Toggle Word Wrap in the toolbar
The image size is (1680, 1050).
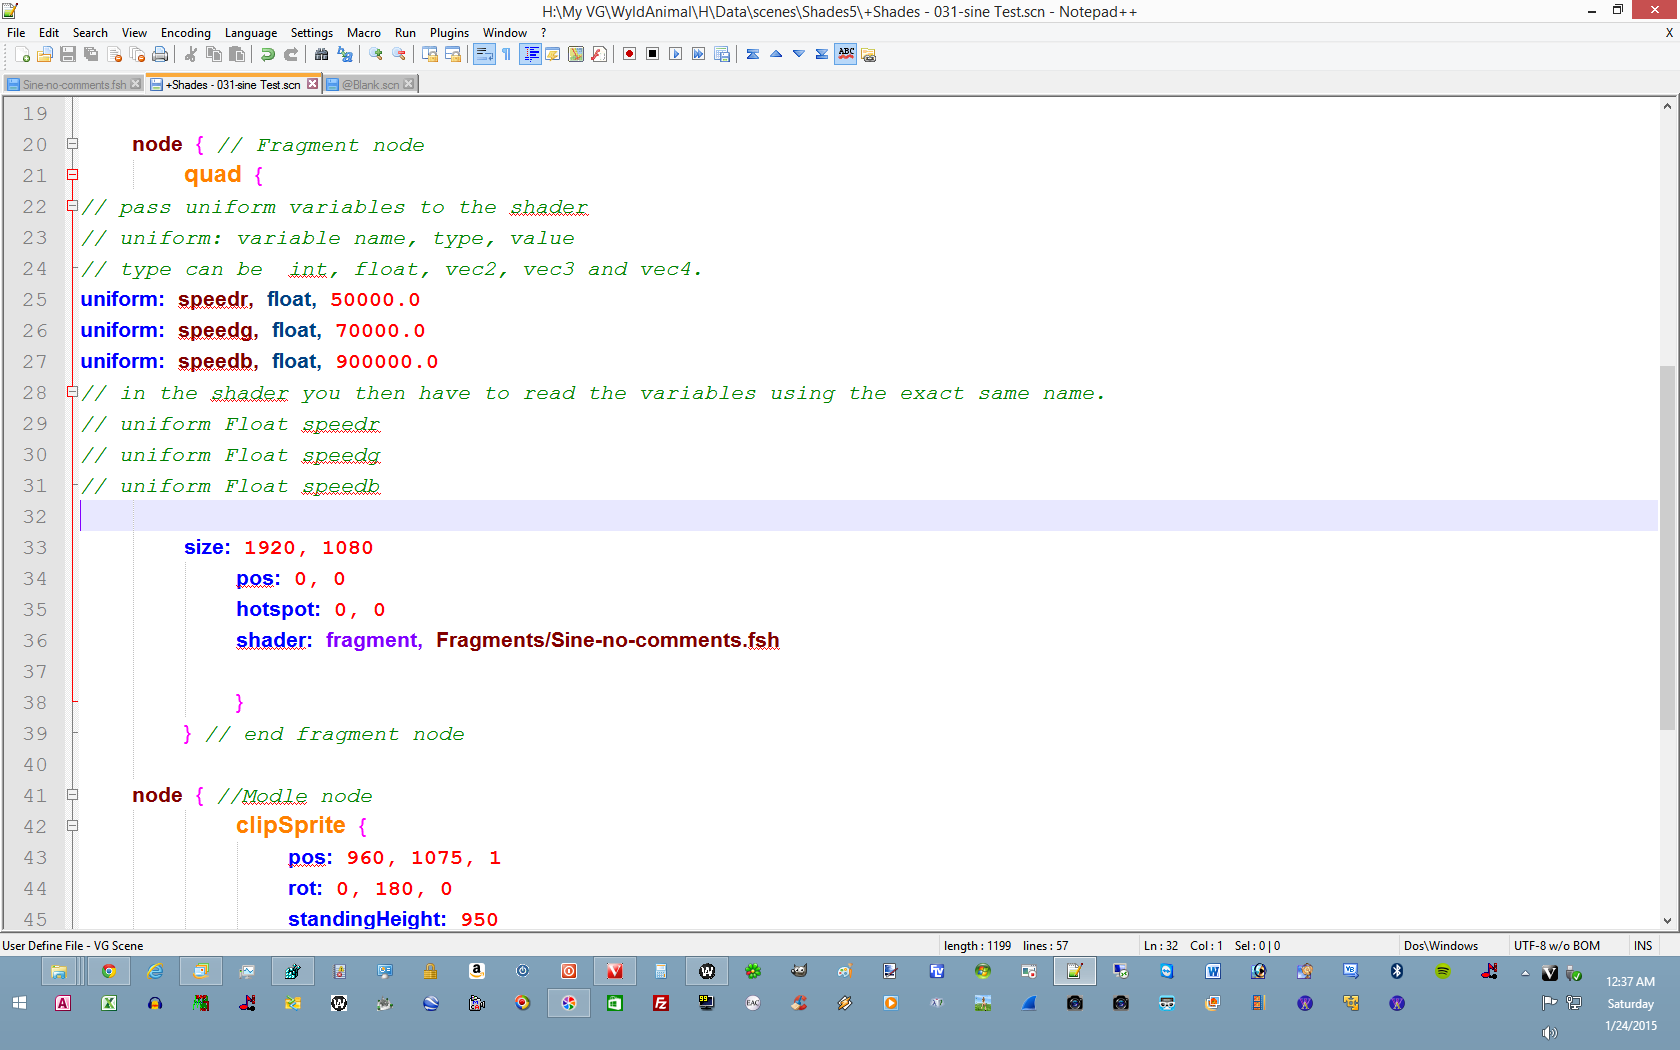[484, 54]
